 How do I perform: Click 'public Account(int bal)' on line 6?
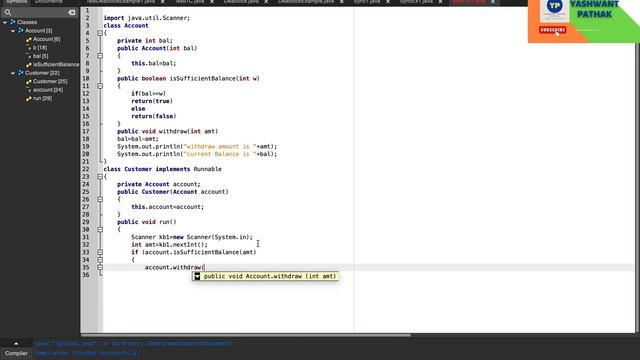[157, 48]
